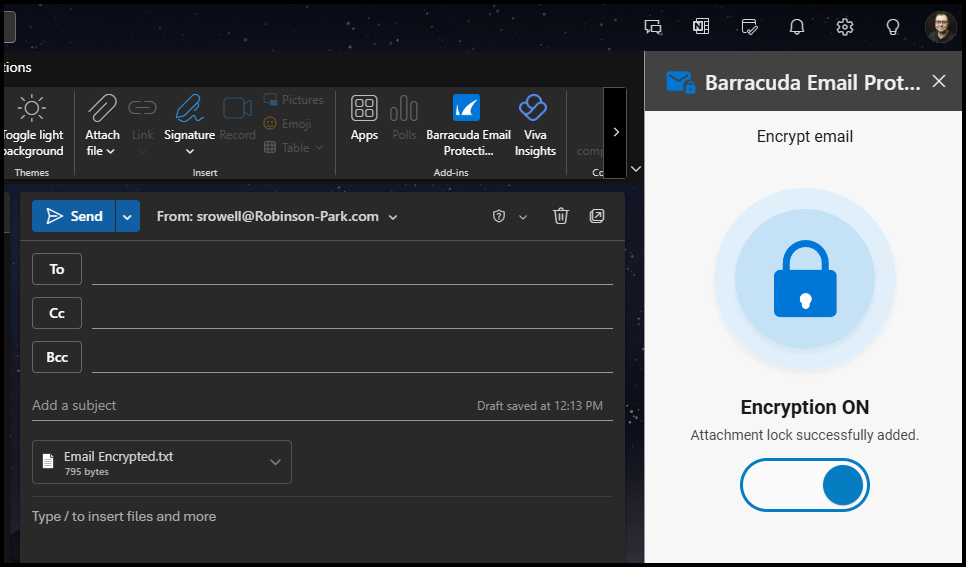Image resolution: width=966 pixels, height=567 pixels.
Task: Click the Attach file paperclip icon
Action: point(102,108)
